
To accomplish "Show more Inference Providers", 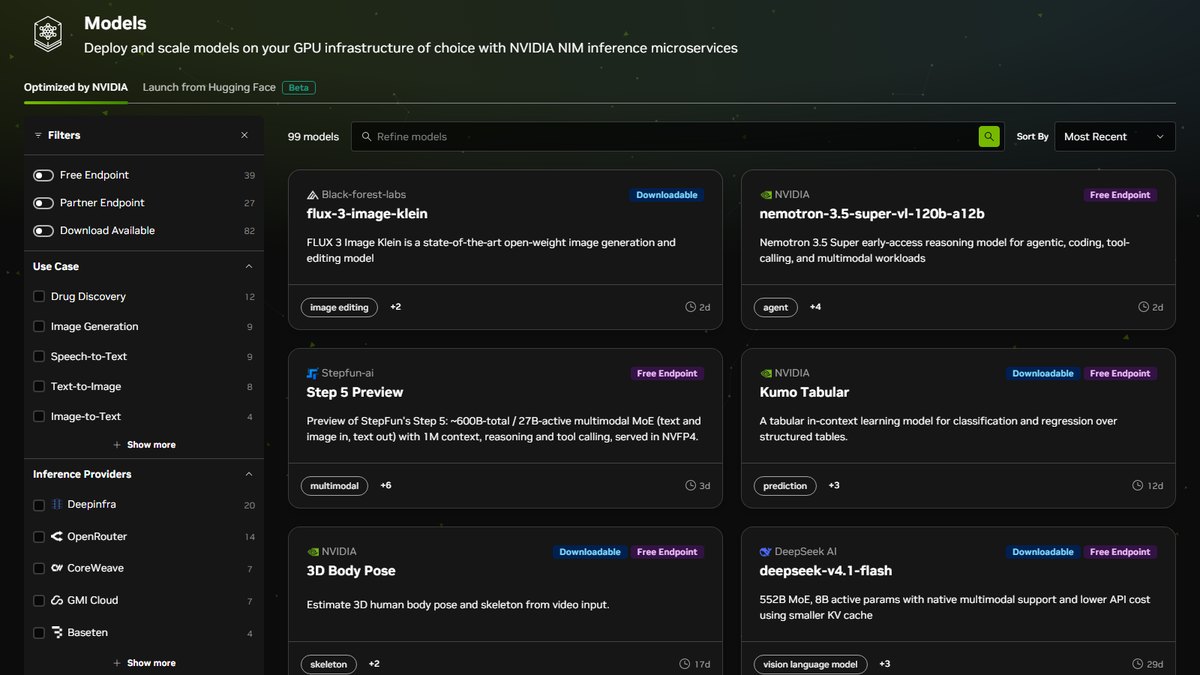I will [x=144, y=663].
